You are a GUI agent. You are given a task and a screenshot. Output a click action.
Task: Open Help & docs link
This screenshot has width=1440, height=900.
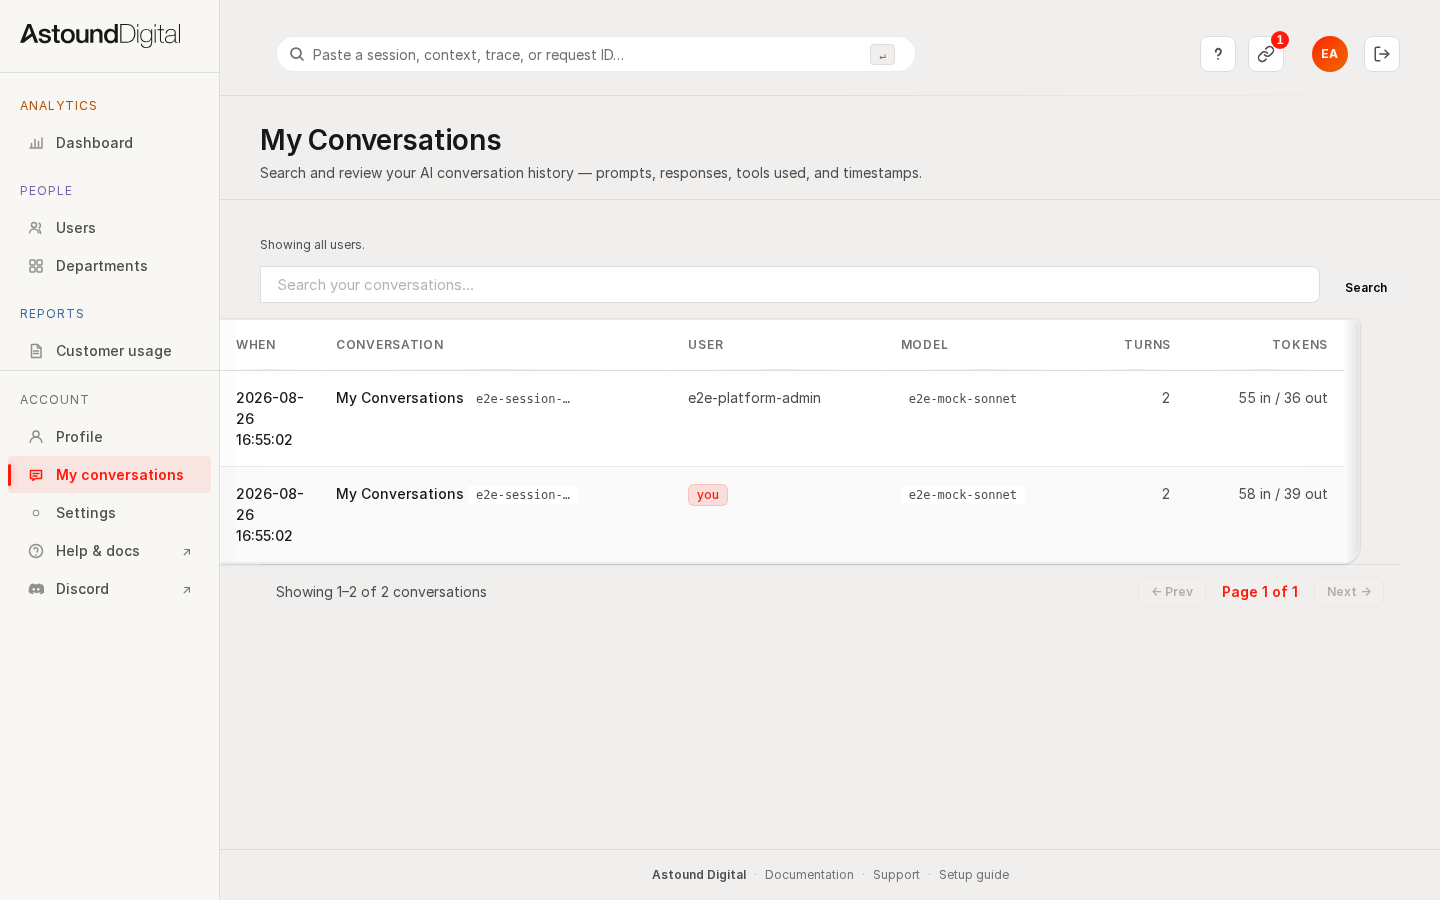[x=110, y=551]
